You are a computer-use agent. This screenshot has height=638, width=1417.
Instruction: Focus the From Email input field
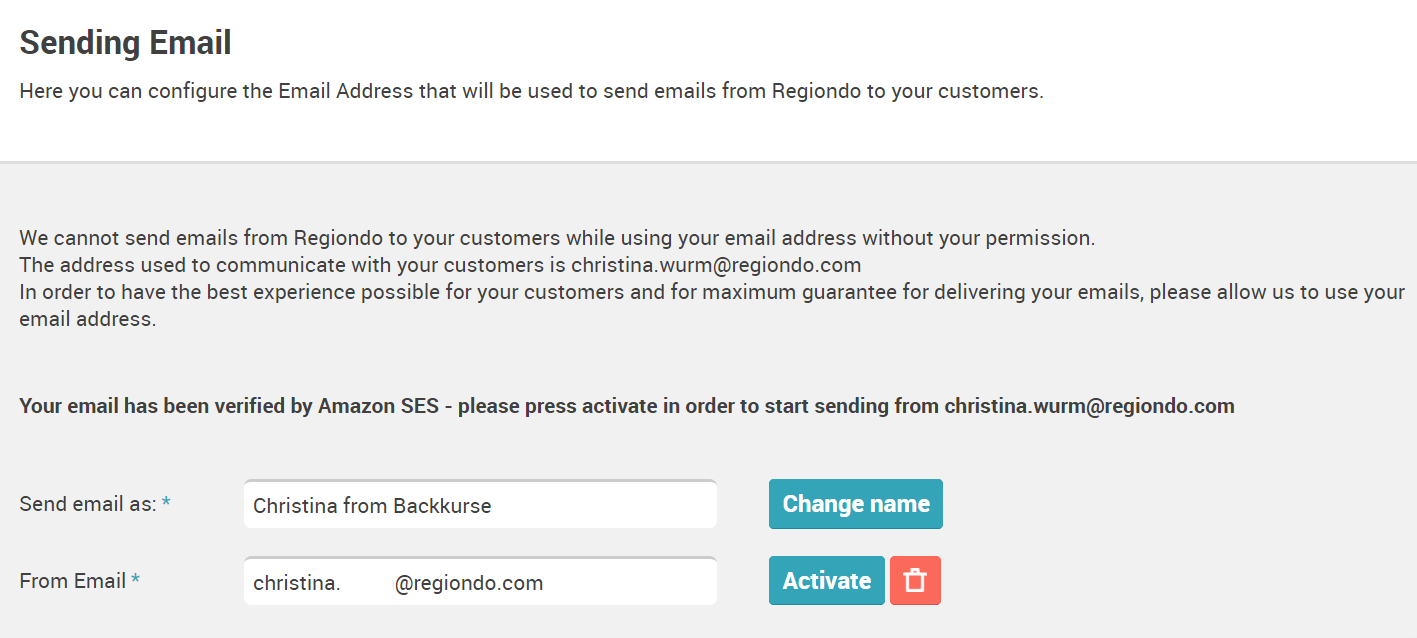tap(480, 581)
